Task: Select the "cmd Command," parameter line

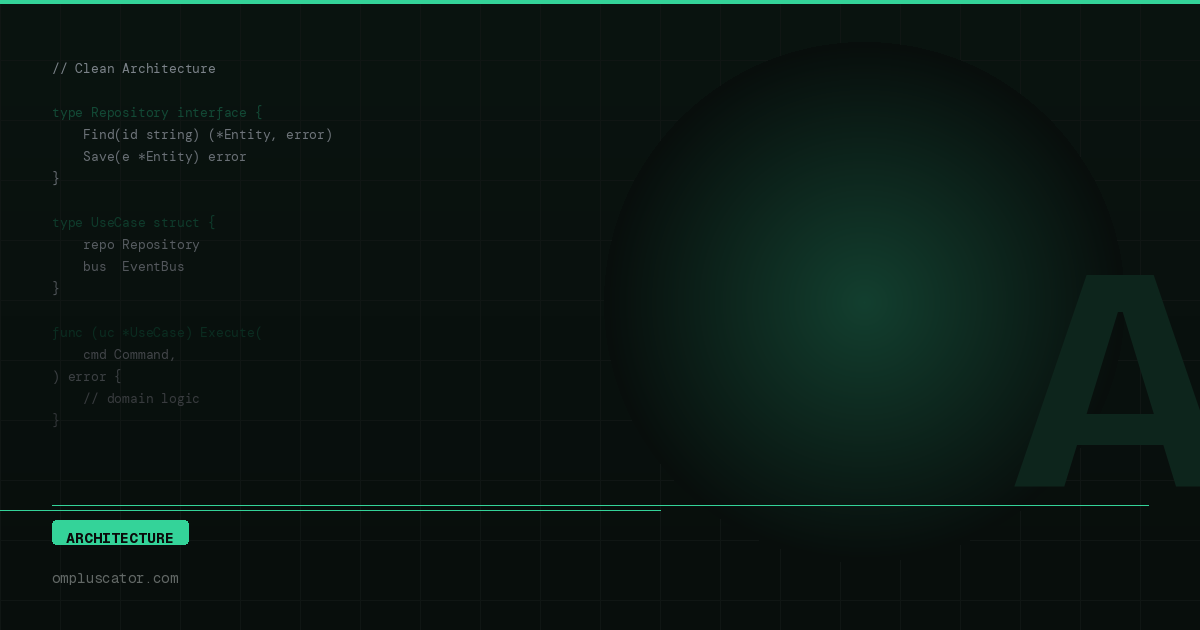Action: (129, 355)
